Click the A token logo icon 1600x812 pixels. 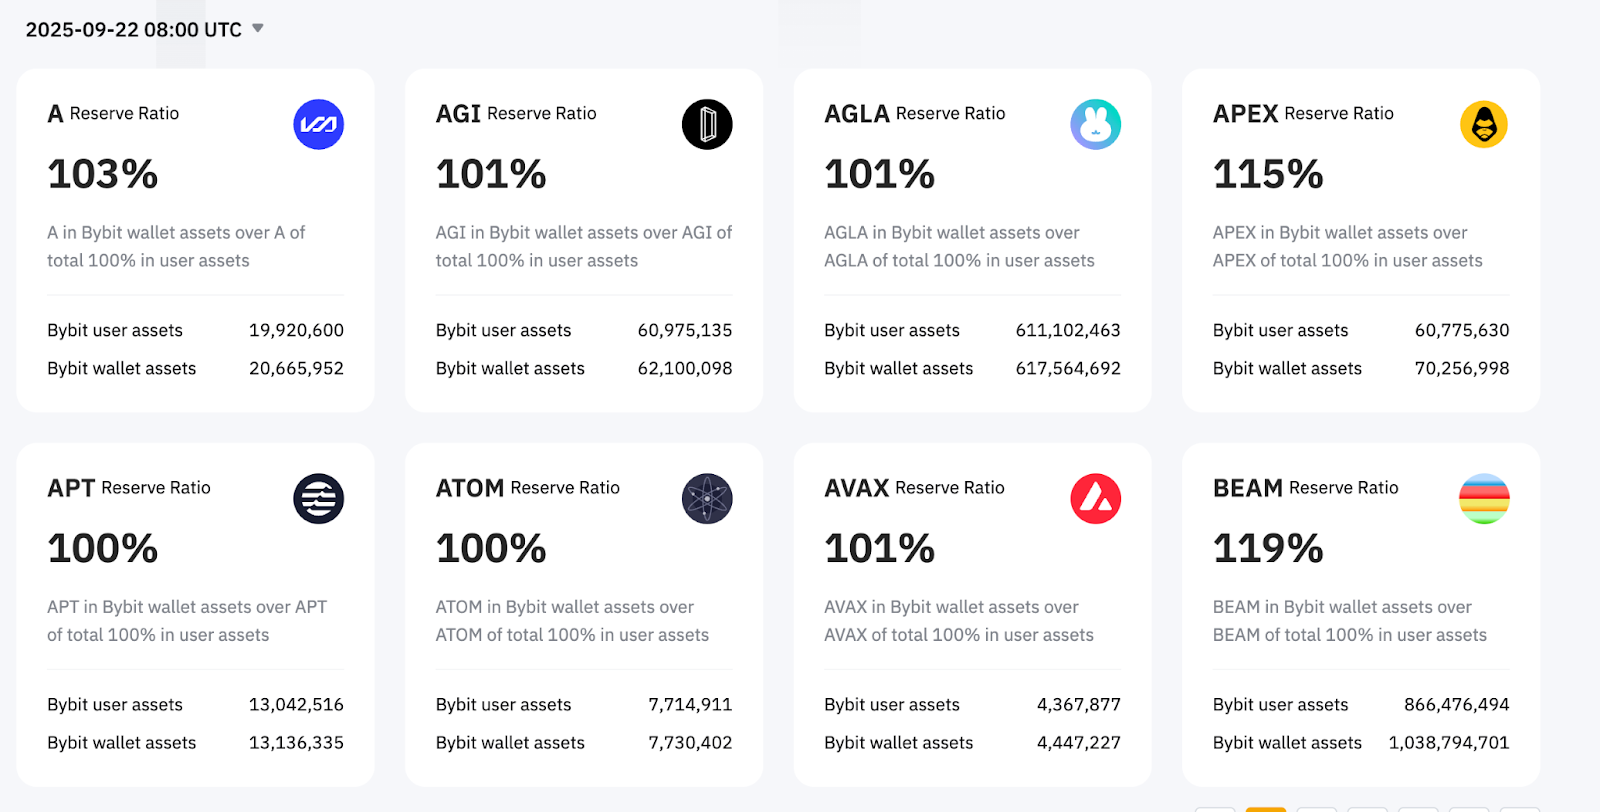click(318, 124)
